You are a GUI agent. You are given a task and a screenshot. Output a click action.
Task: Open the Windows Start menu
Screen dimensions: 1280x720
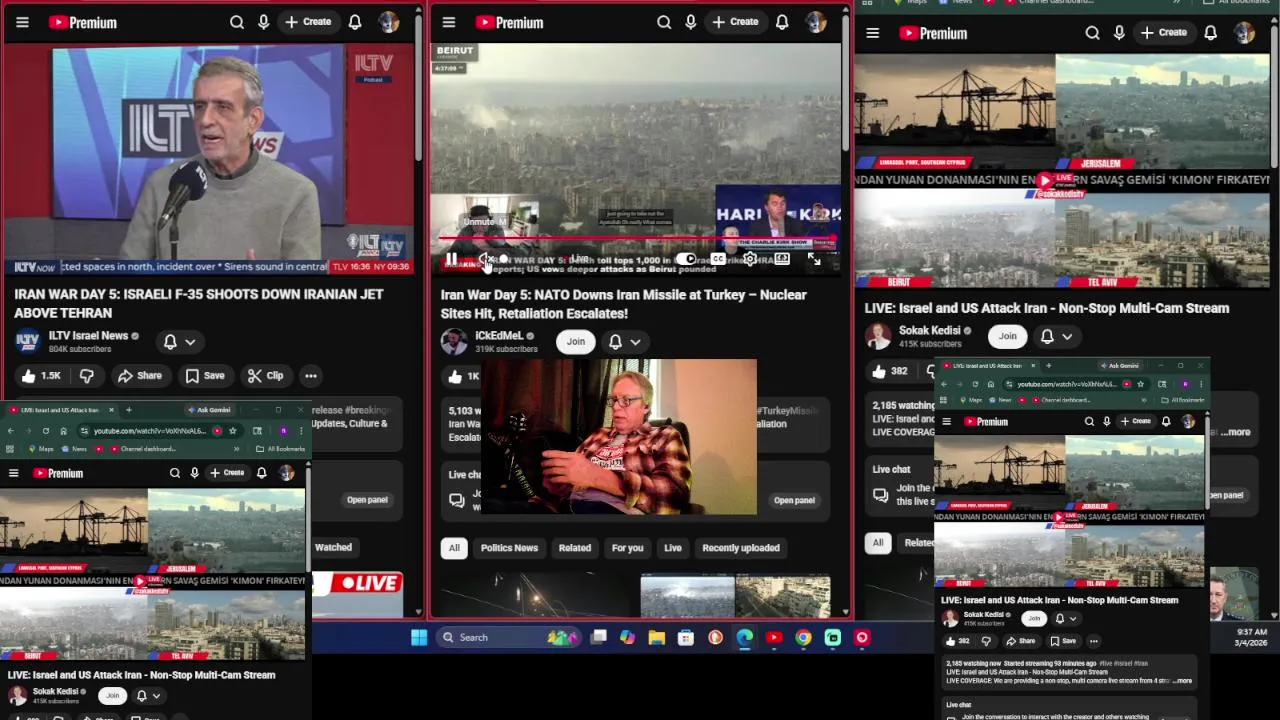[x=419, y=637]
